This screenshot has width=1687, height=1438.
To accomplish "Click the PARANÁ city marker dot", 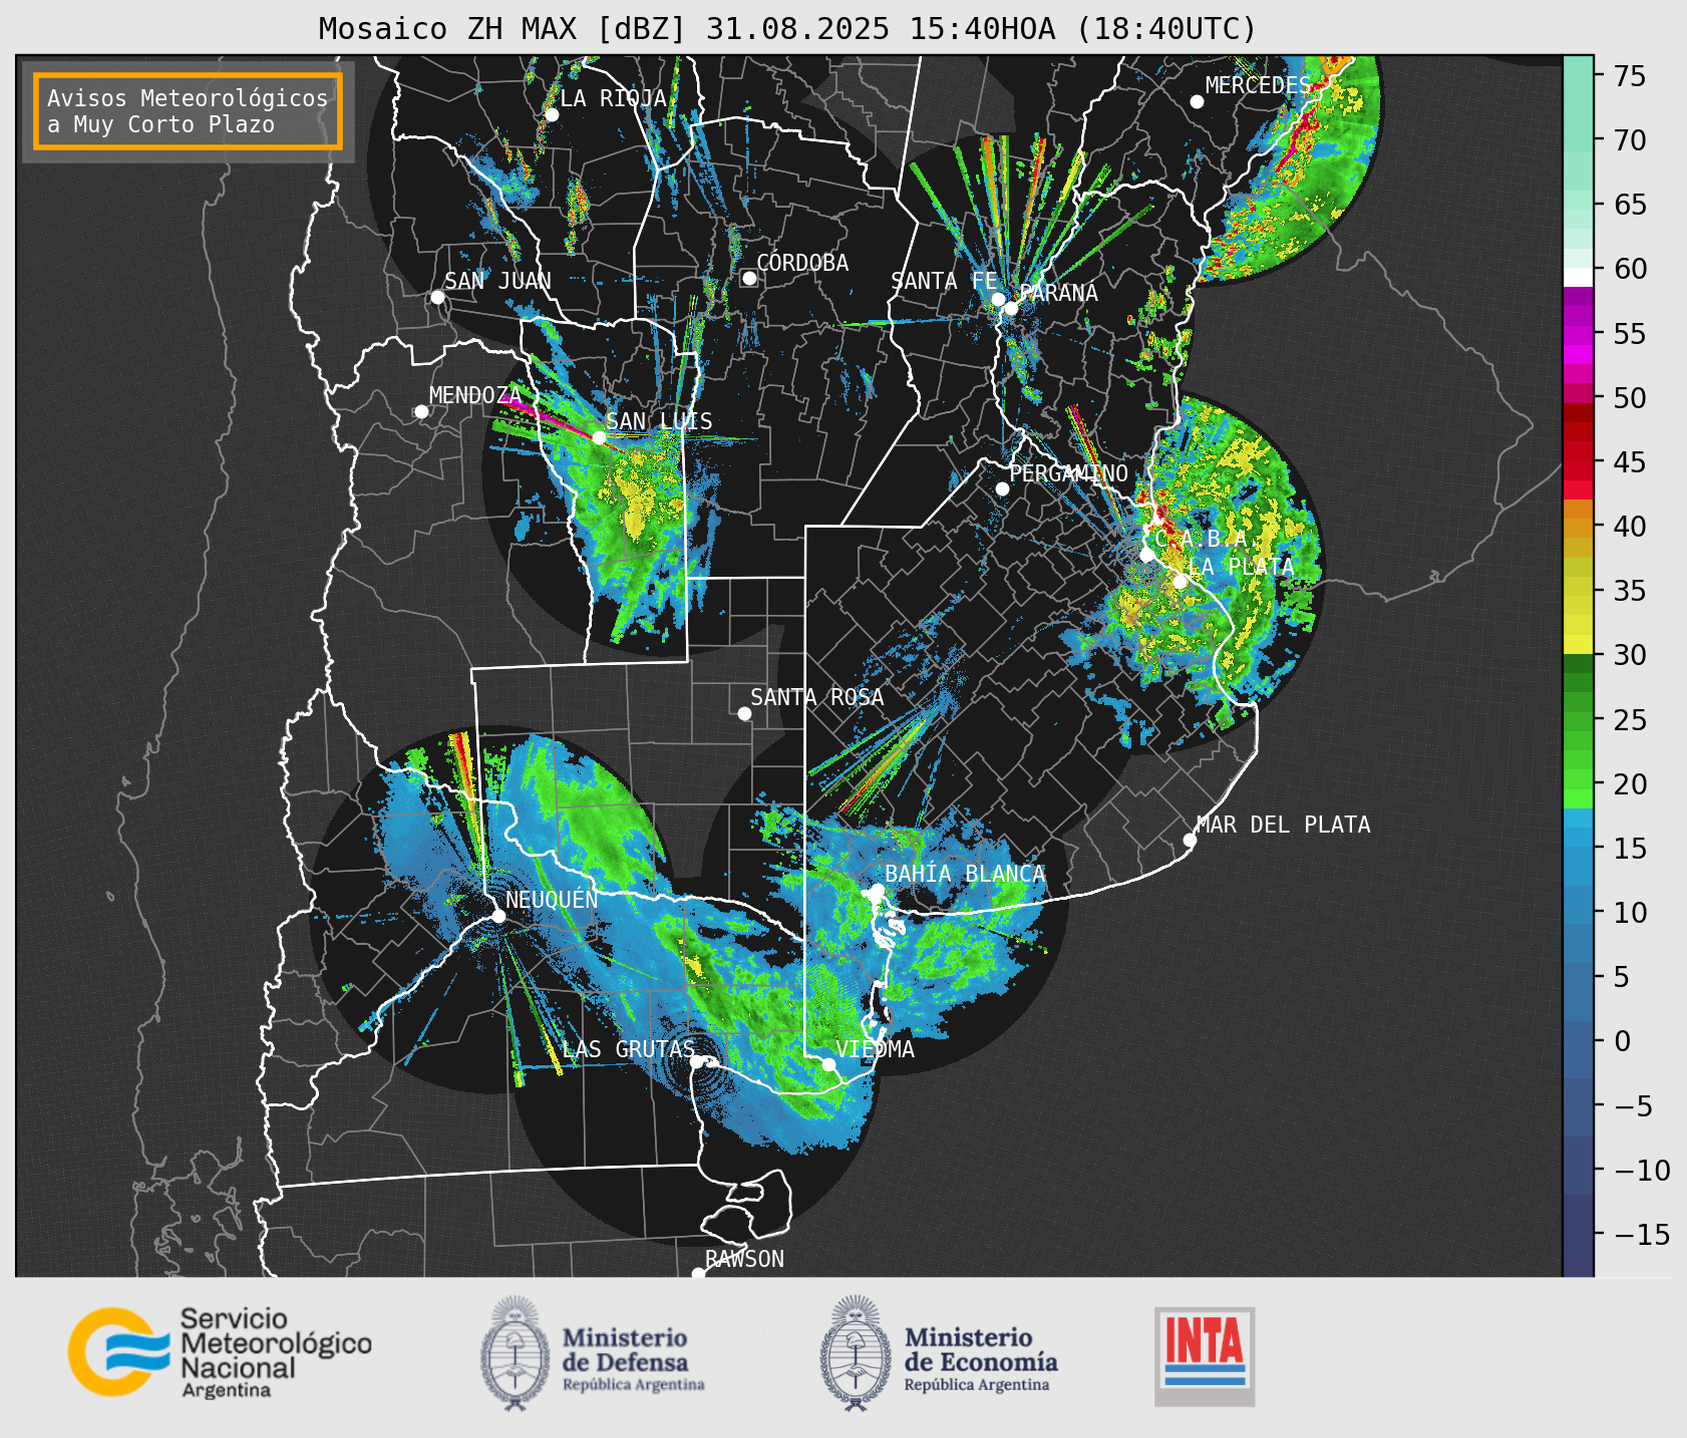I will click(1011, 309).
